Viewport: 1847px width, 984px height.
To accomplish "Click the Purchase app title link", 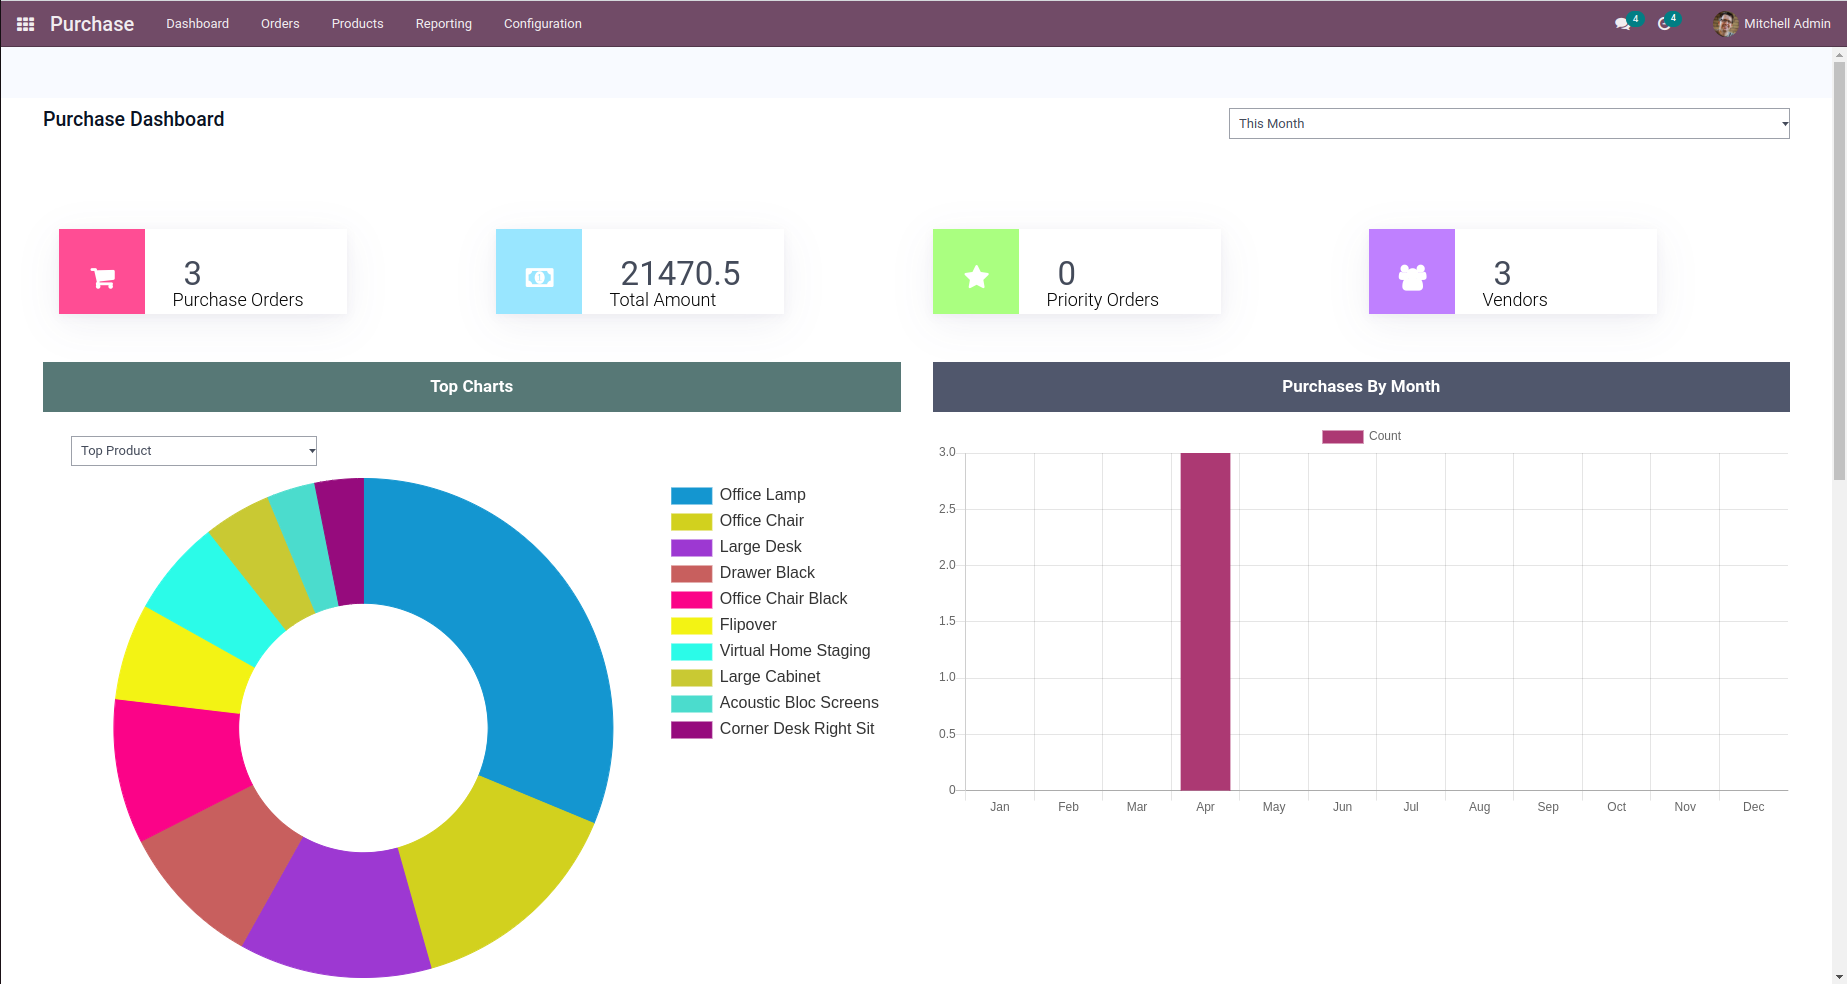I will [92, 24].
